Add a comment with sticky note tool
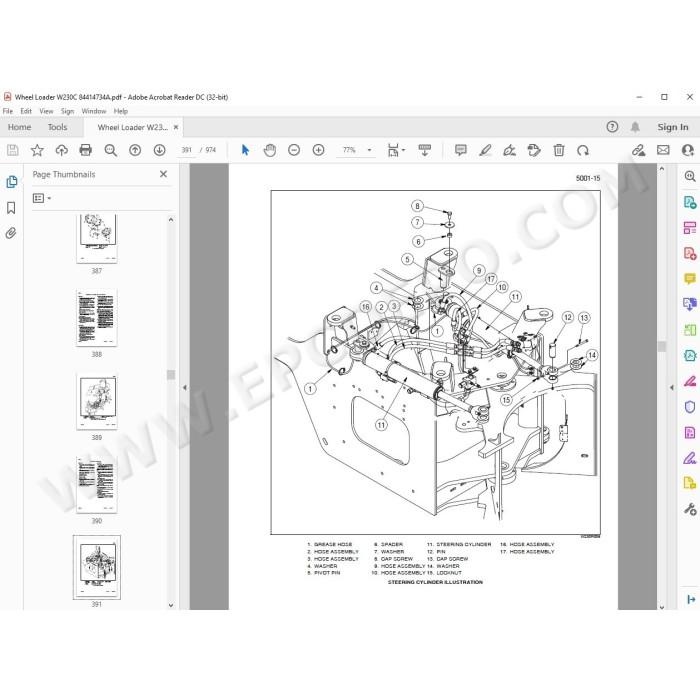This screenshot has width=700, height=700. coord(461,150)
